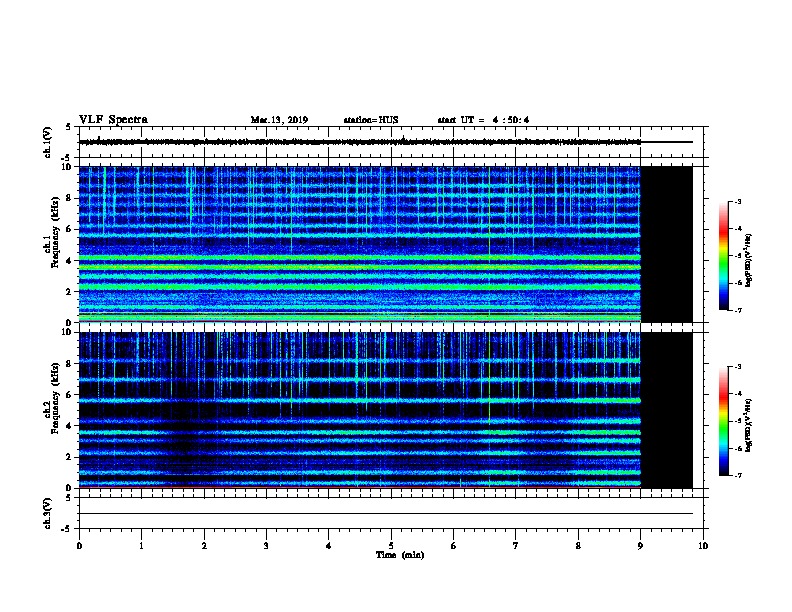Image resolution: width=792 pixels, height=612 pixels.
Task: Click the ch.1 spectrogram "2" kHz tick label
Action: coord(70,292)
